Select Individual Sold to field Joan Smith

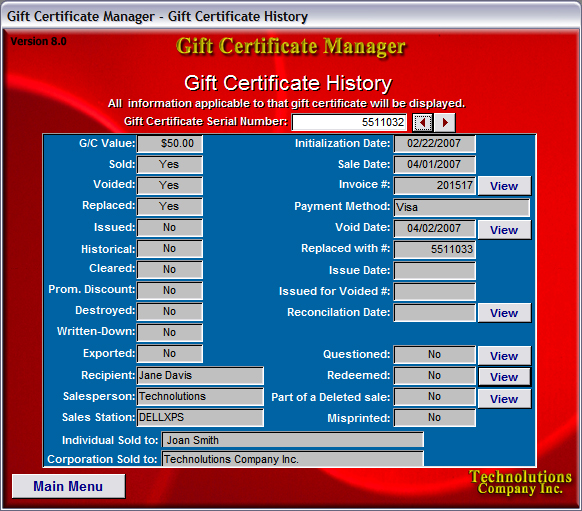[292, 440]
